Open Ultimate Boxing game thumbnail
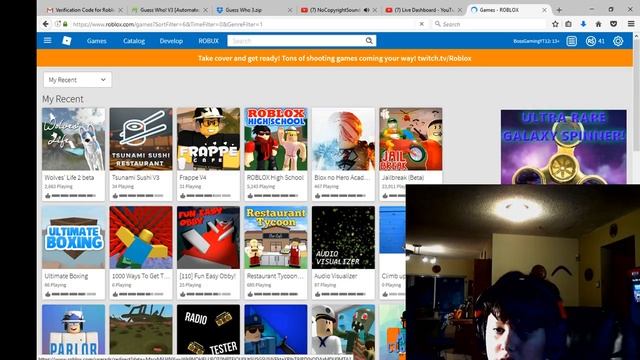 73,238
